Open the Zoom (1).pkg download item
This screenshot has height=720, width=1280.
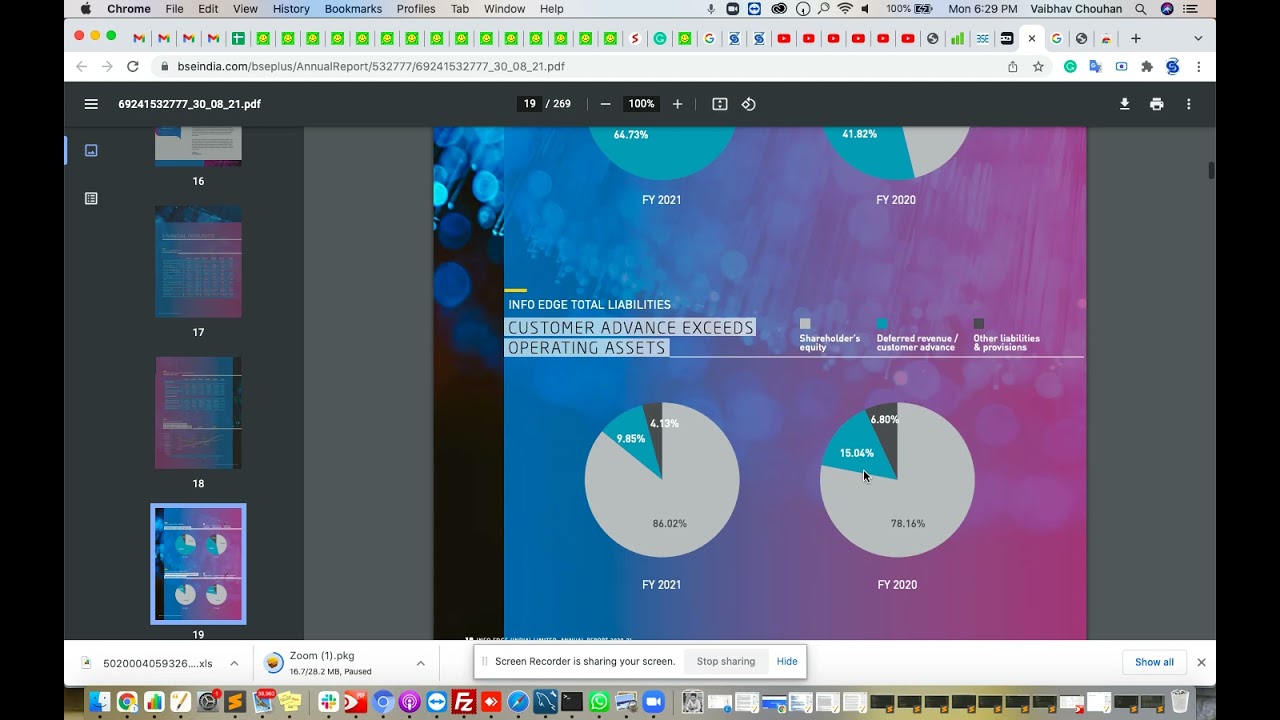point(330,663)
